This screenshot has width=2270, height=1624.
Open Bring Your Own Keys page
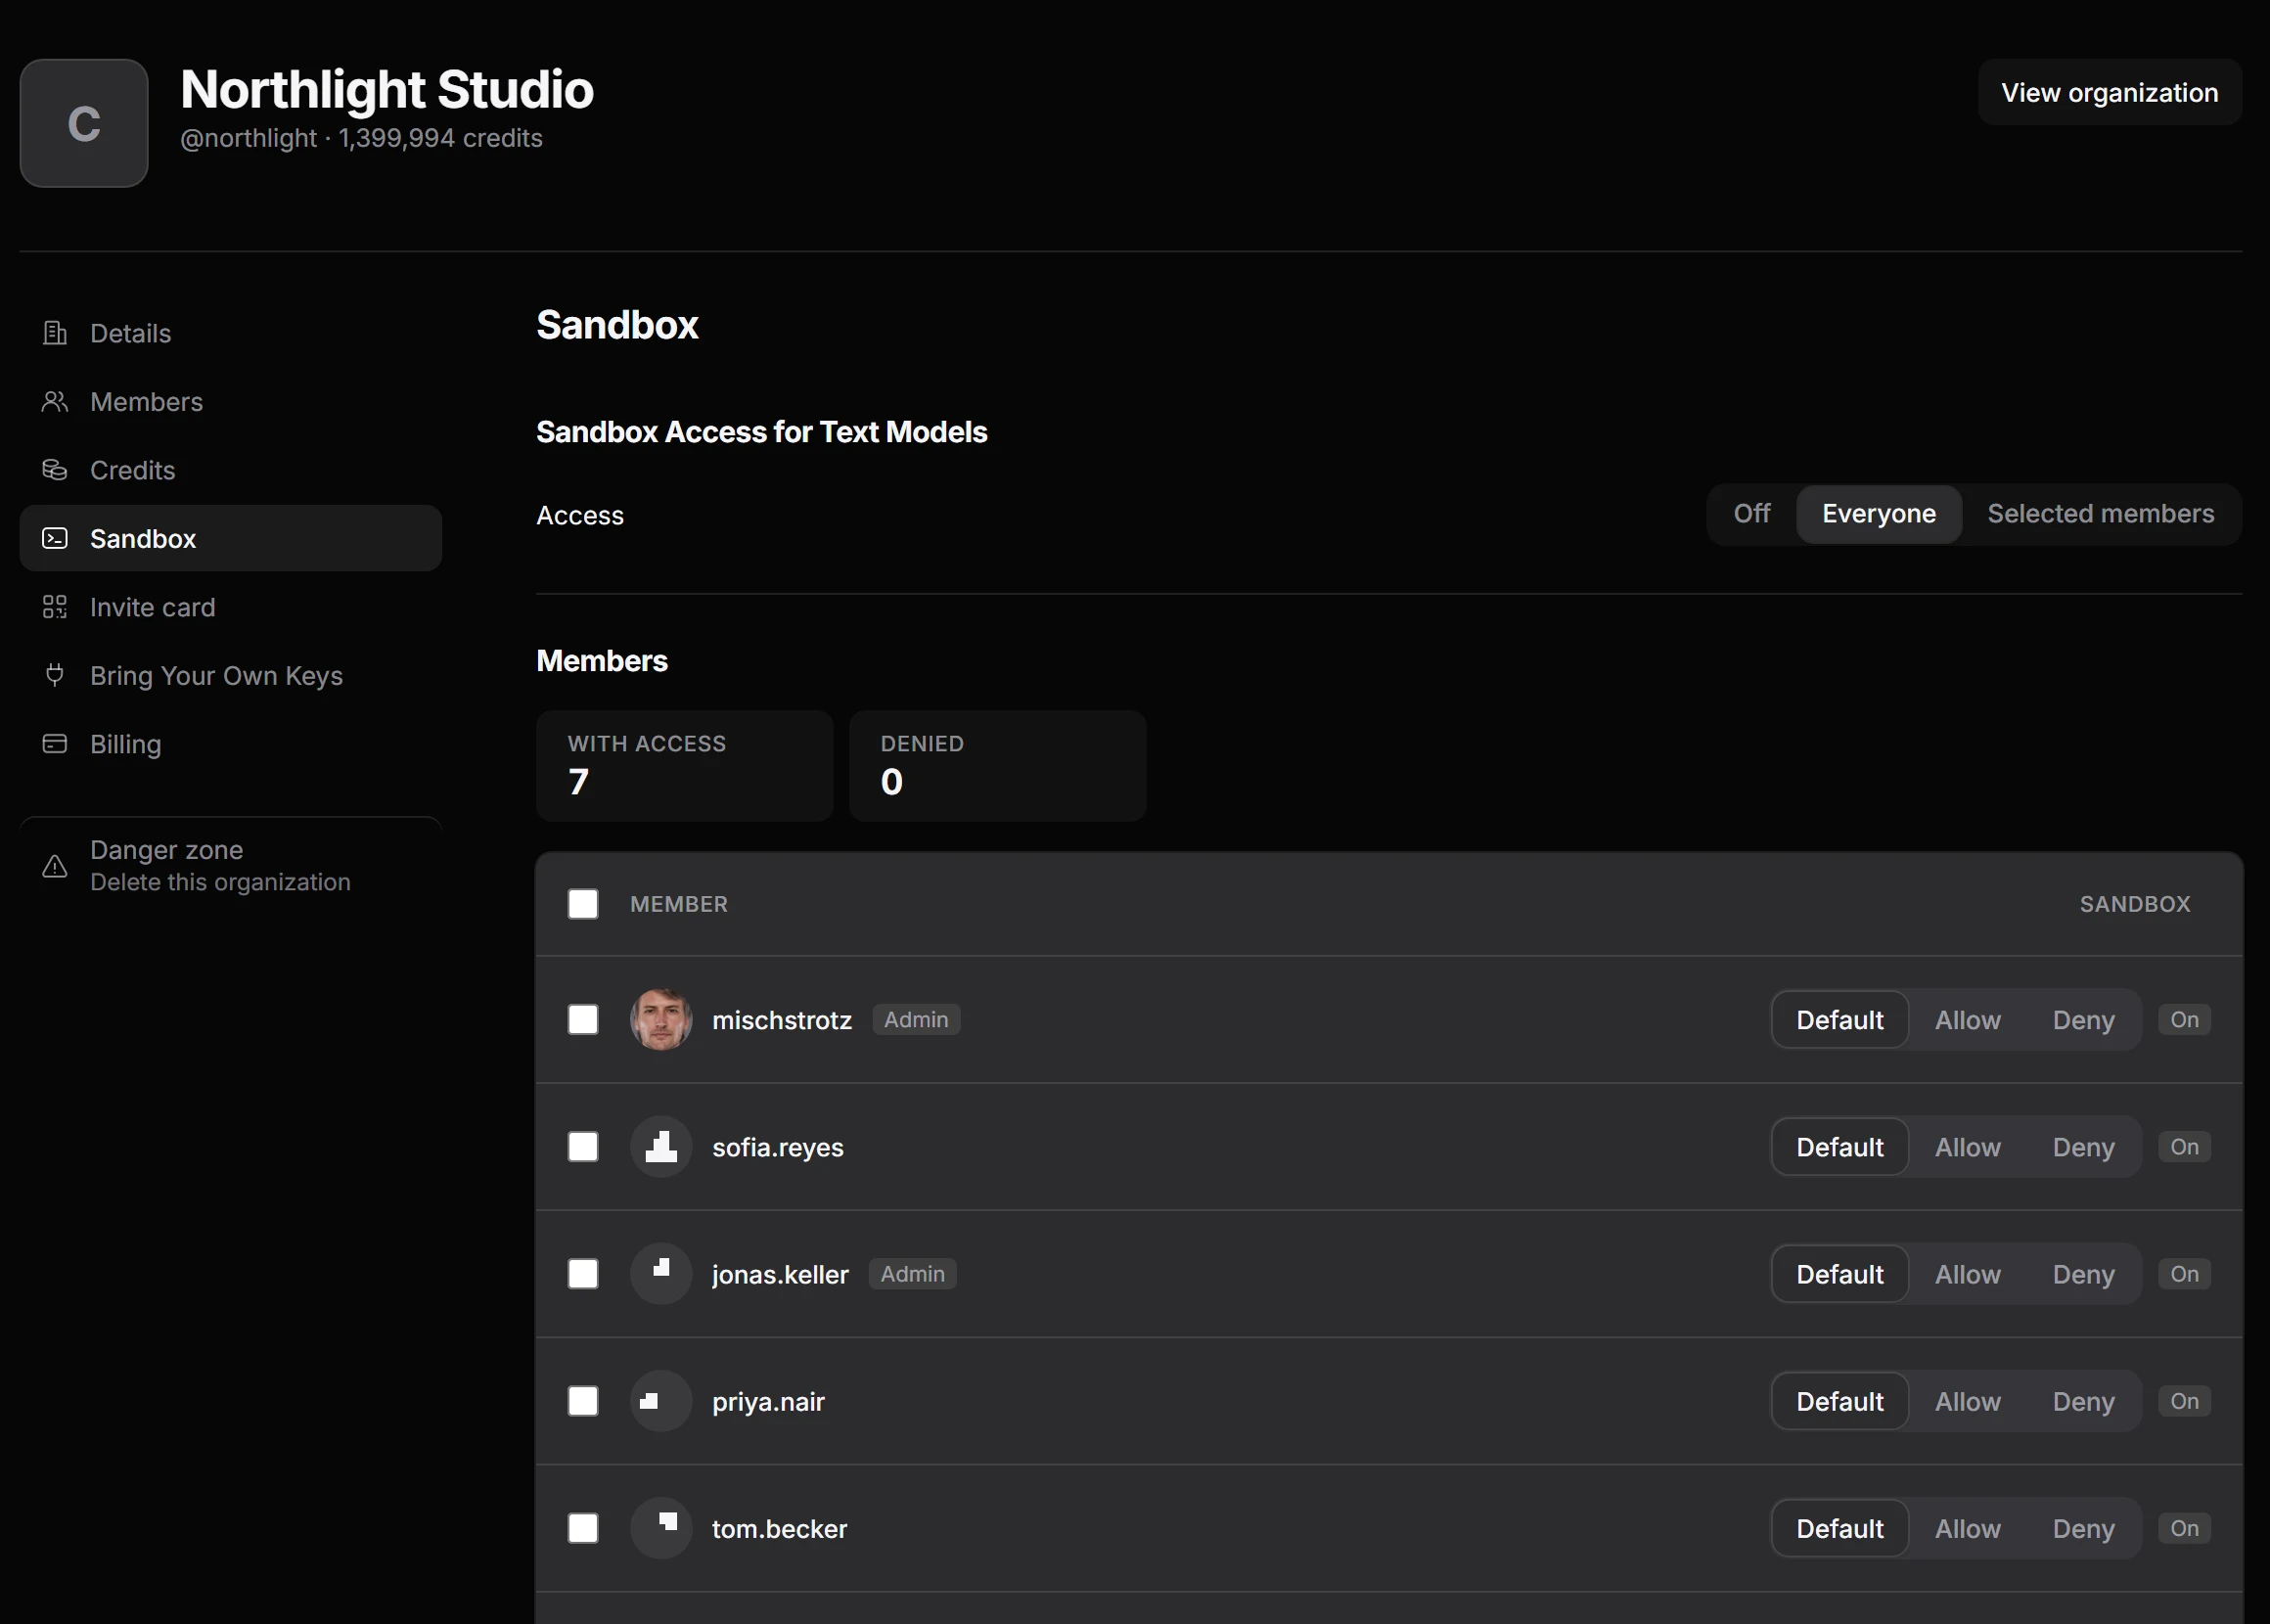click(x=231, y=675)
